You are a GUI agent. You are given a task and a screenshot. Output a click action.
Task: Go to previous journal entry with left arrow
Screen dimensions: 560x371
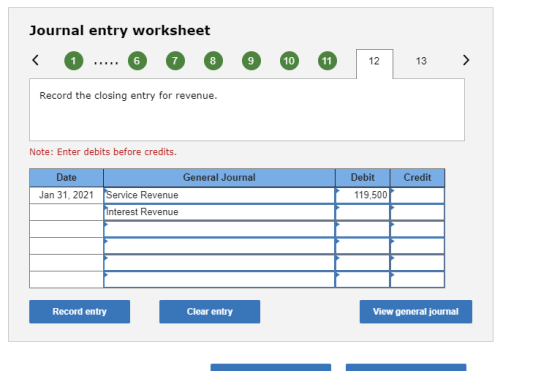coord(35,60)
